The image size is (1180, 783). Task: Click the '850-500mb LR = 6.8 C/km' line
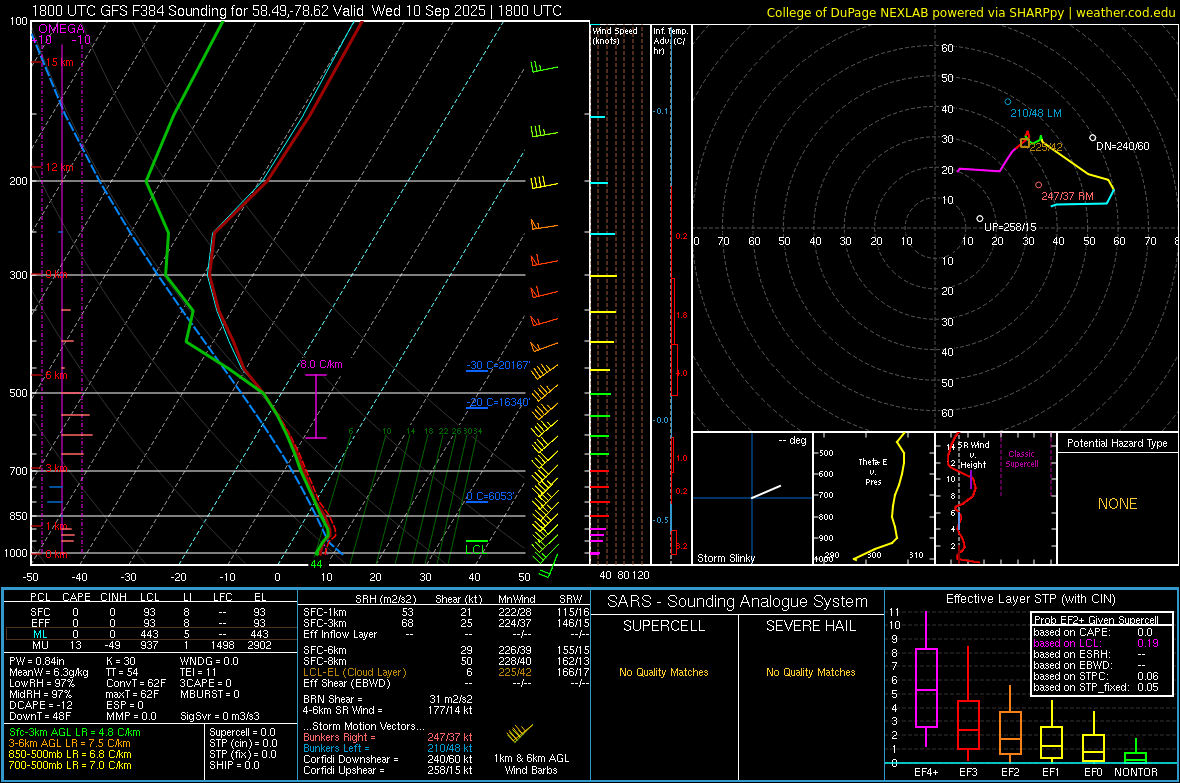[70, 754]
